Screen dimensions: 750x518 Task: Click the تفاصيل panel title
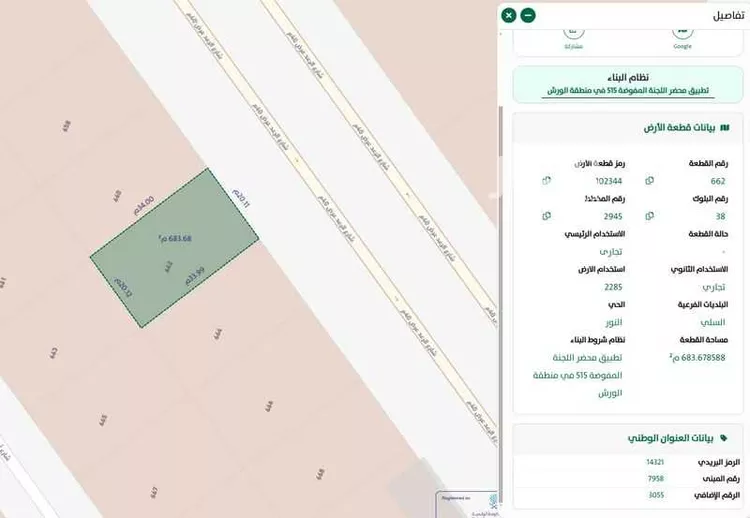[x=728, y=16]
